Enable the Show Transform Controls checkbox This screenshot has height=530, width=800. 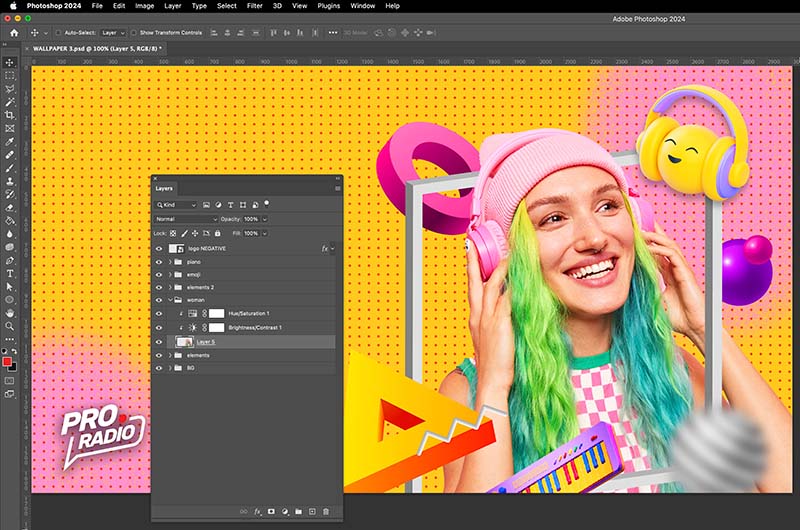(x=132, y=33)
